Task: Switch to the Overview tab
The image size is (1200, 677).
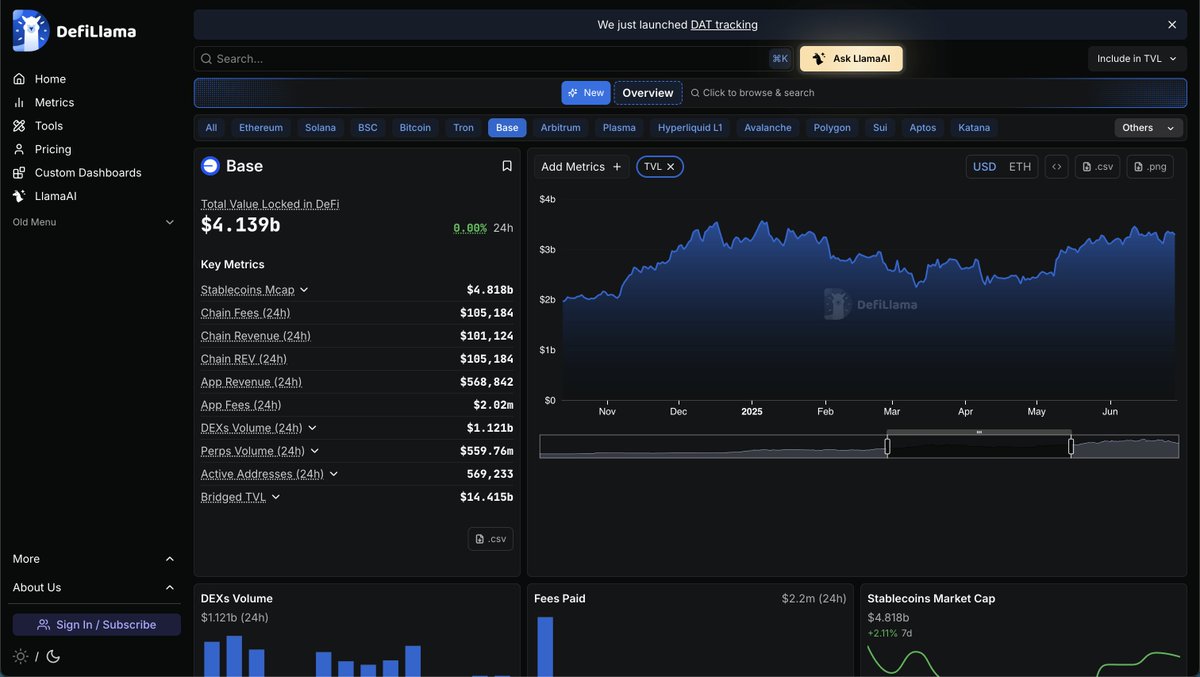Action: click(x=647, y=92)
